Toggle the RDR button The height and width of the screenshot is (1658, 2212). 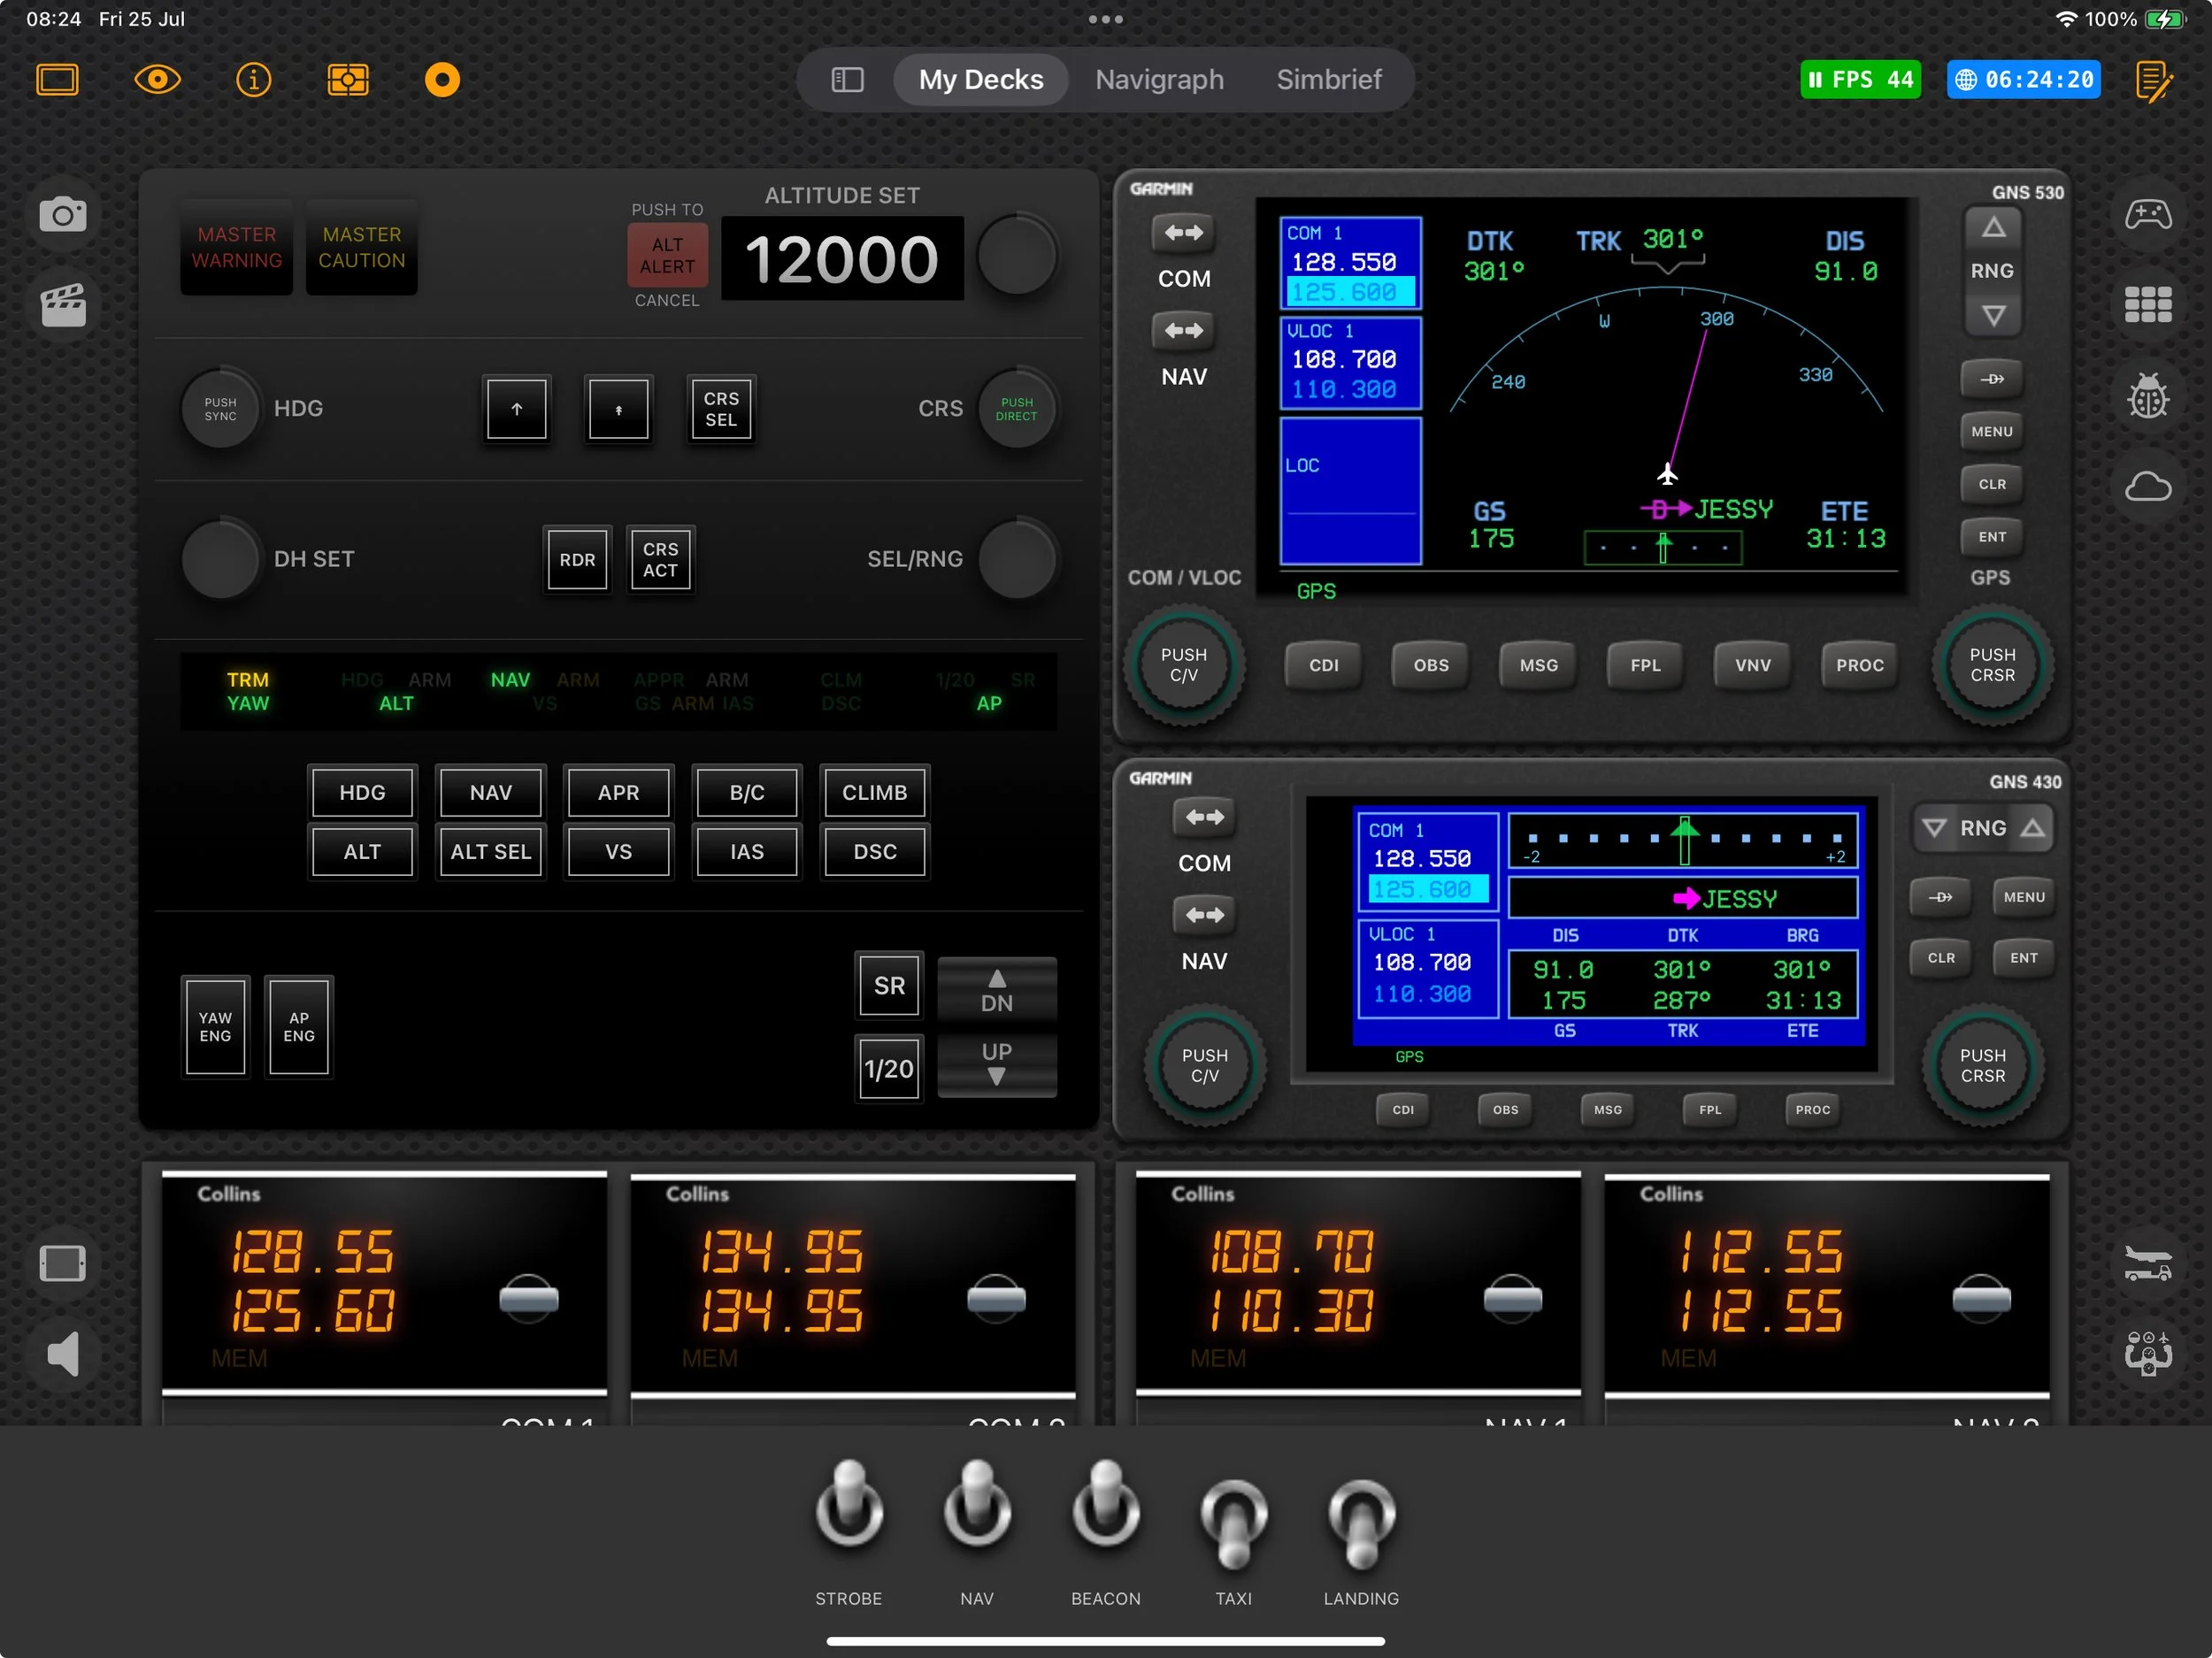577,560
